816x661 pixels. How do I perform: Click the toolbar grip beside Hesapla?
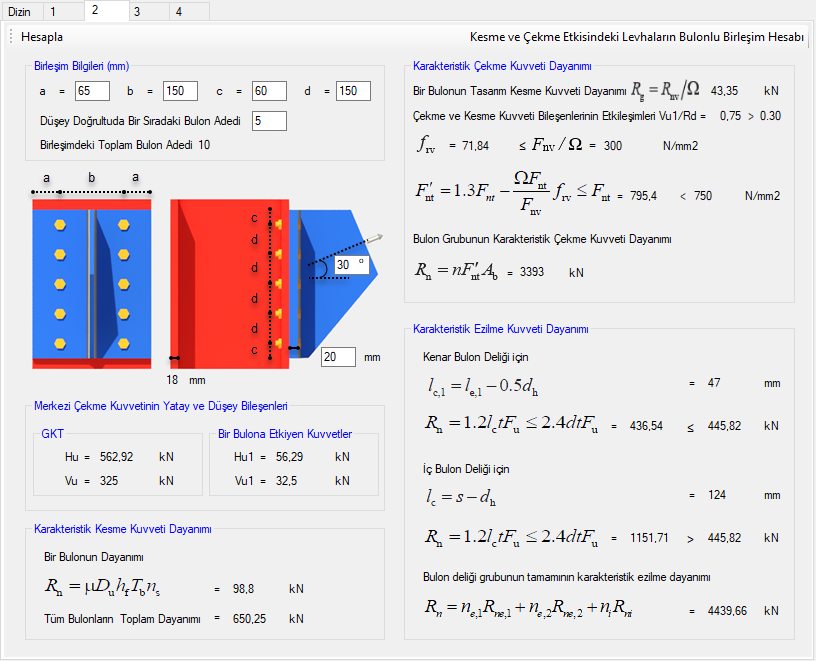tap(11, 37)
